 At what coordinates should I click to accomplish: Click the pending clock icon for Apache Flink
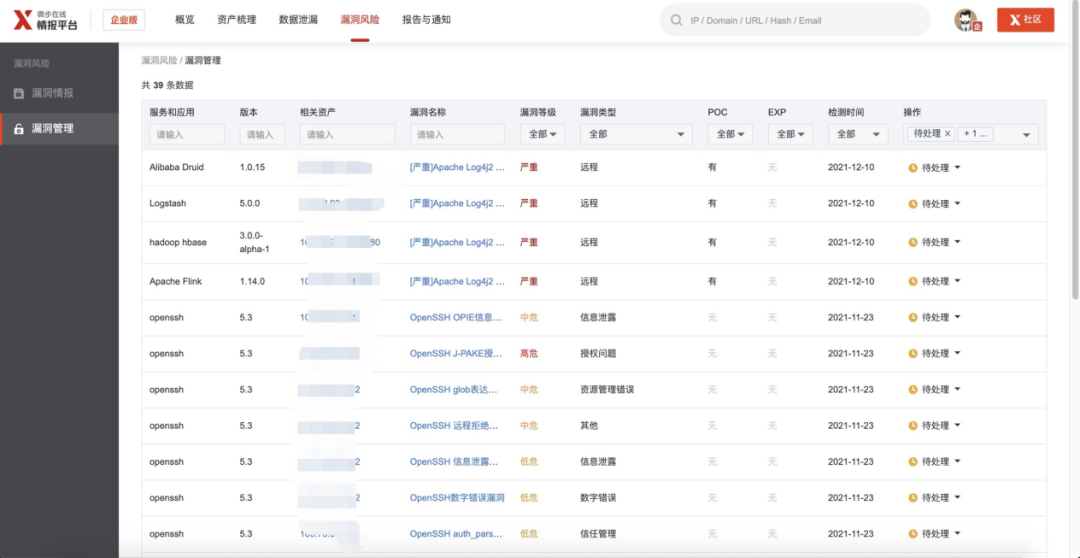[x=913, y=281]
